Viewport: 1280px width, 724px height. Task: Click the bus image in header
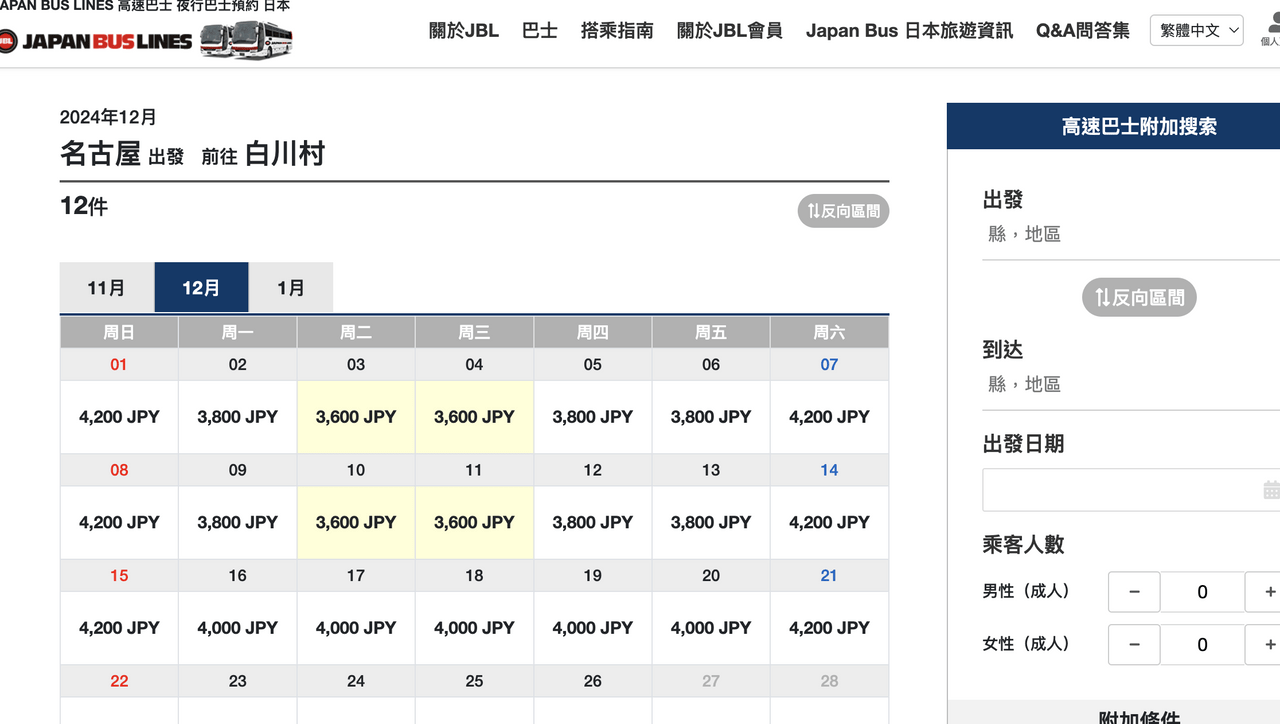[246, 40]
